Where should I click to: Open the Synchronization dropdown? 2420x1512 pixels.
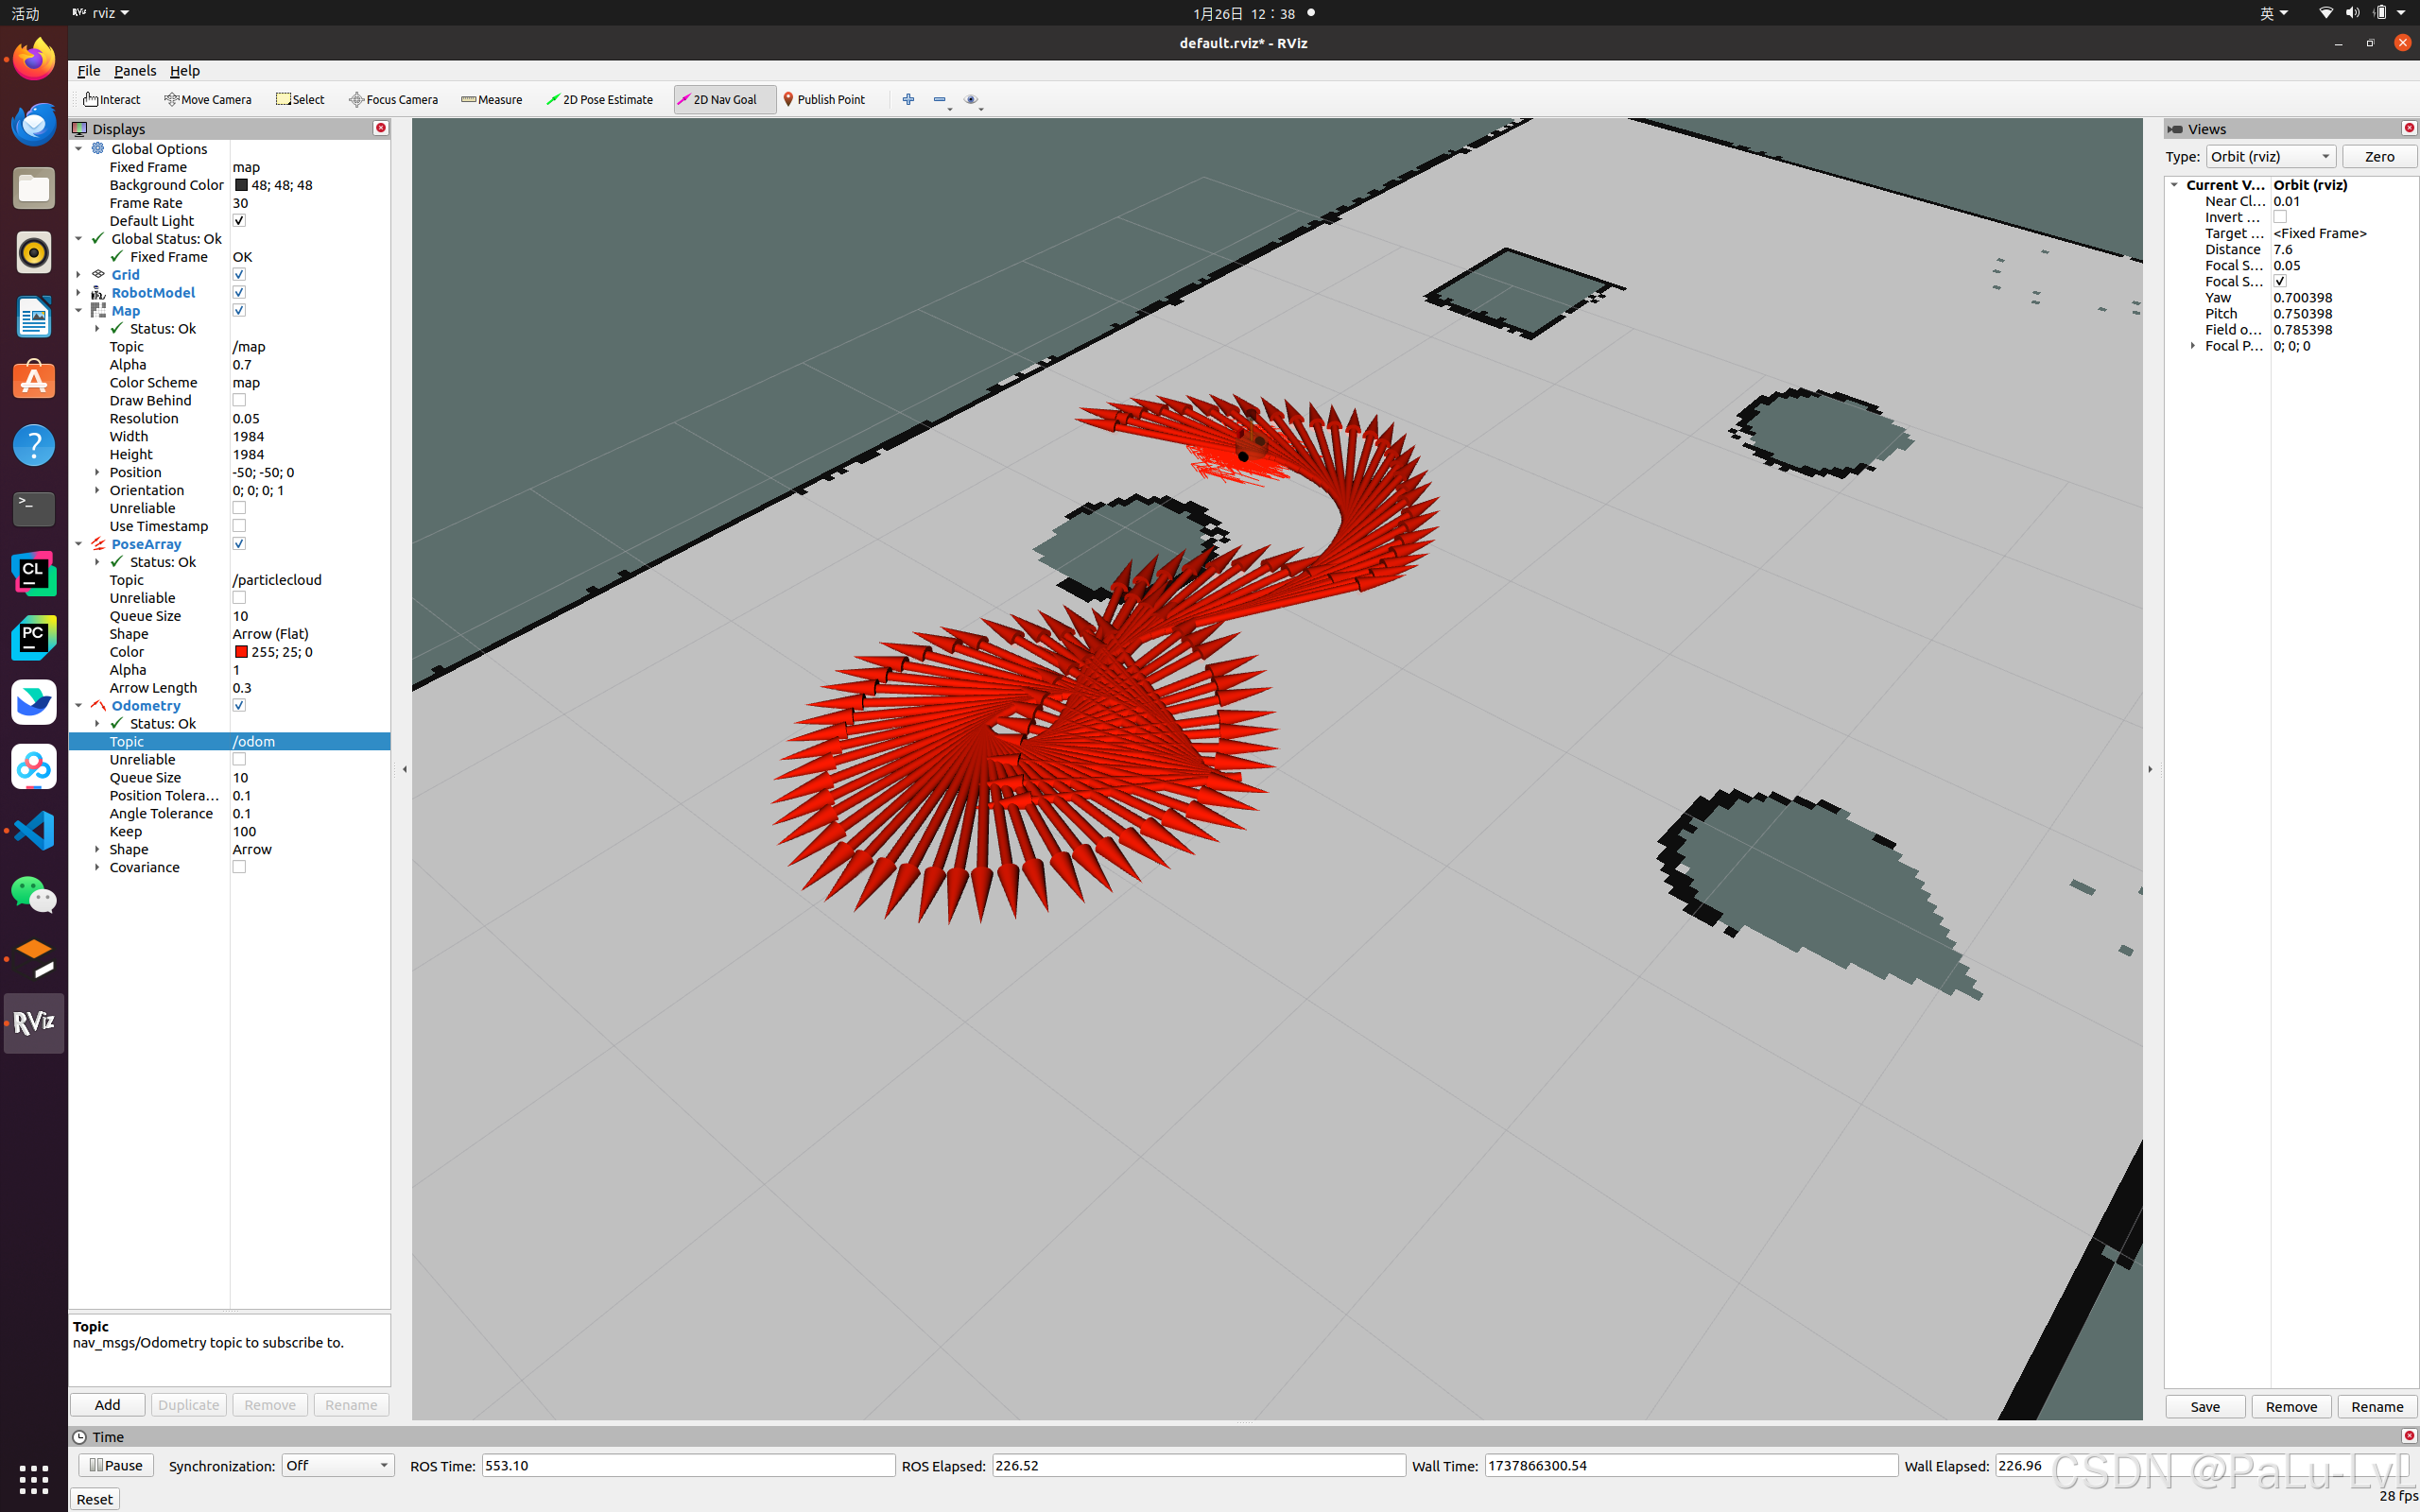click(x=337, y=1465)
